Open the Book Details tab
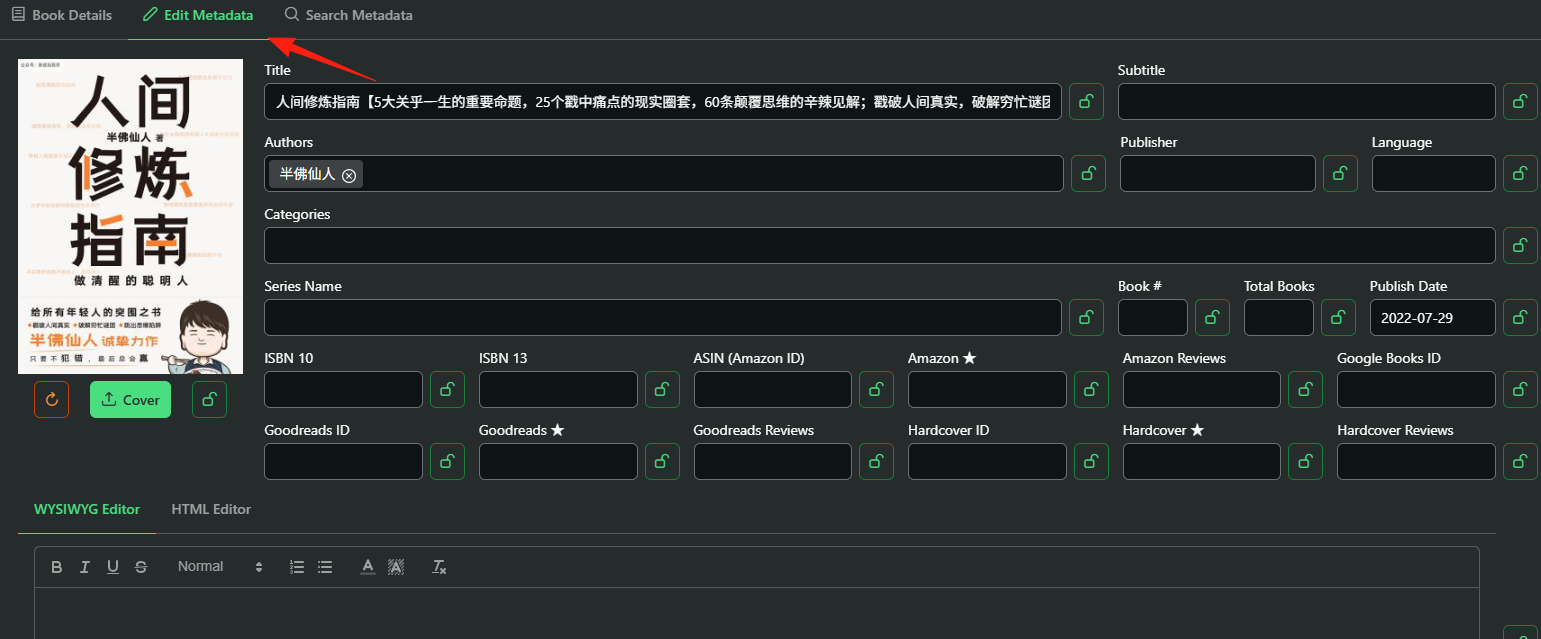The width and height of the screenshot is (1541, 639). [x=62, y=15]
